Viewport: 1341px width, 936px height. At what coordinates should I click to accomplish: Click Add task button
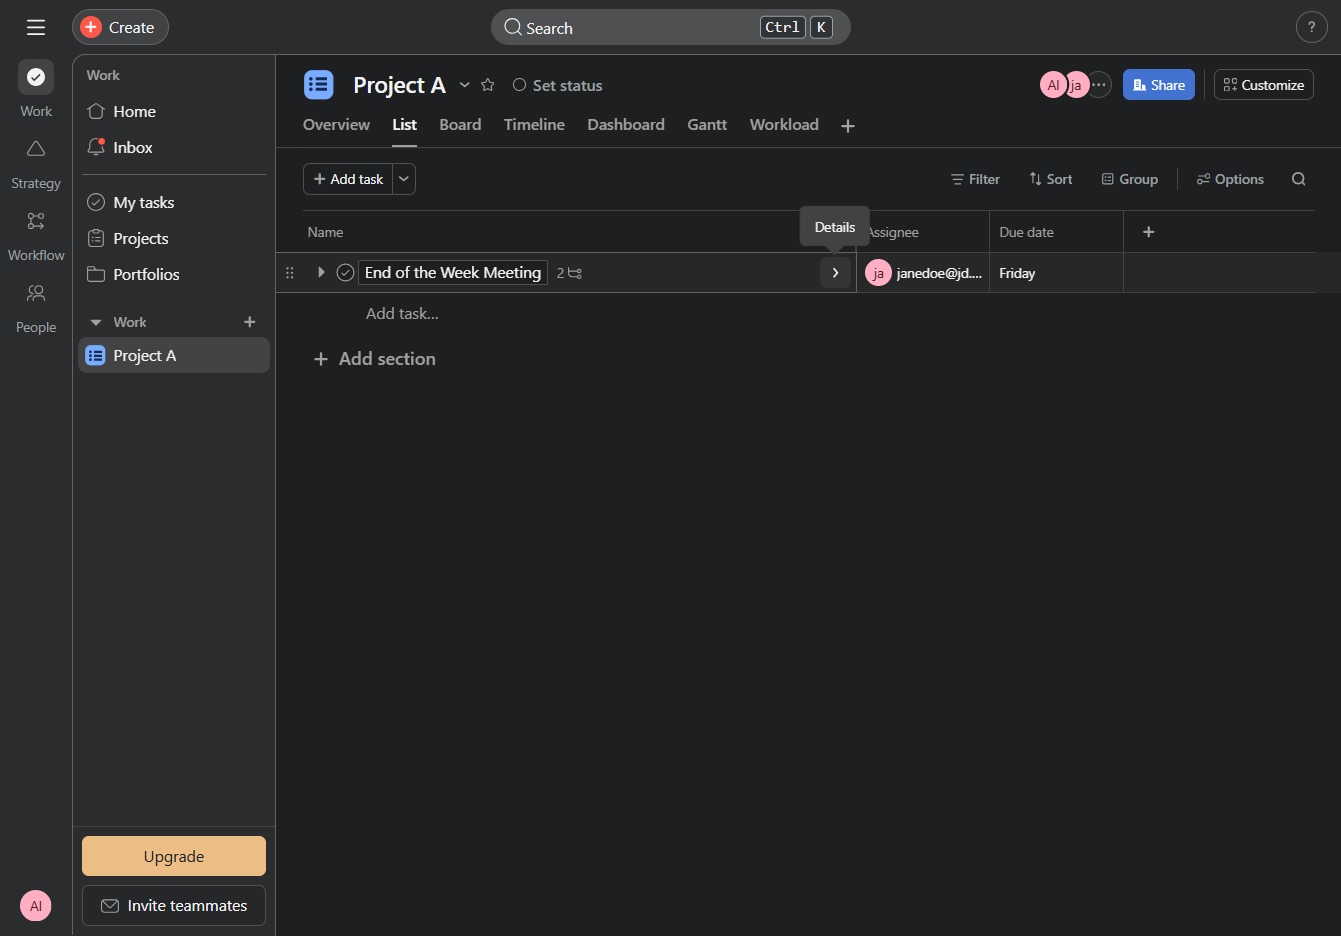pos(348,179)
